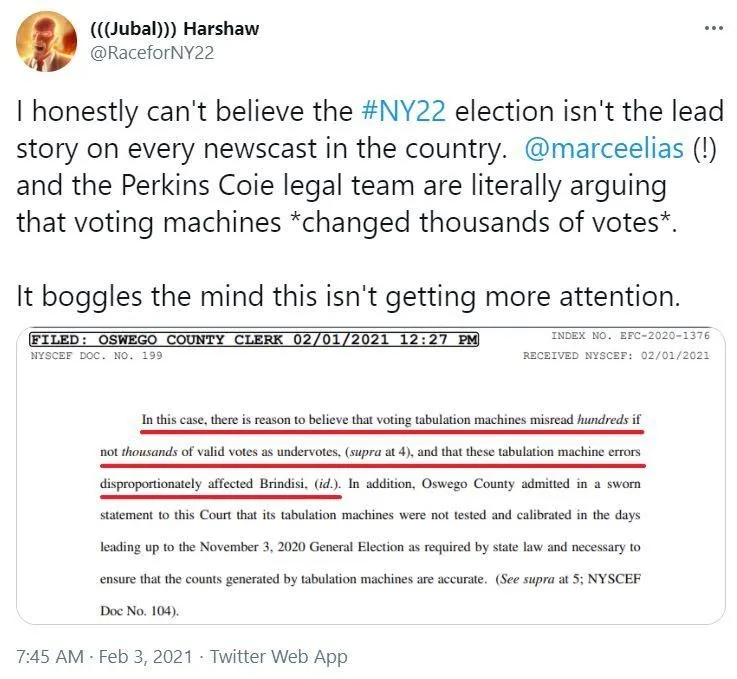737x679 pixels.
Task: Open the tweet's more options ellipsis menu
Action: point(713,28)
